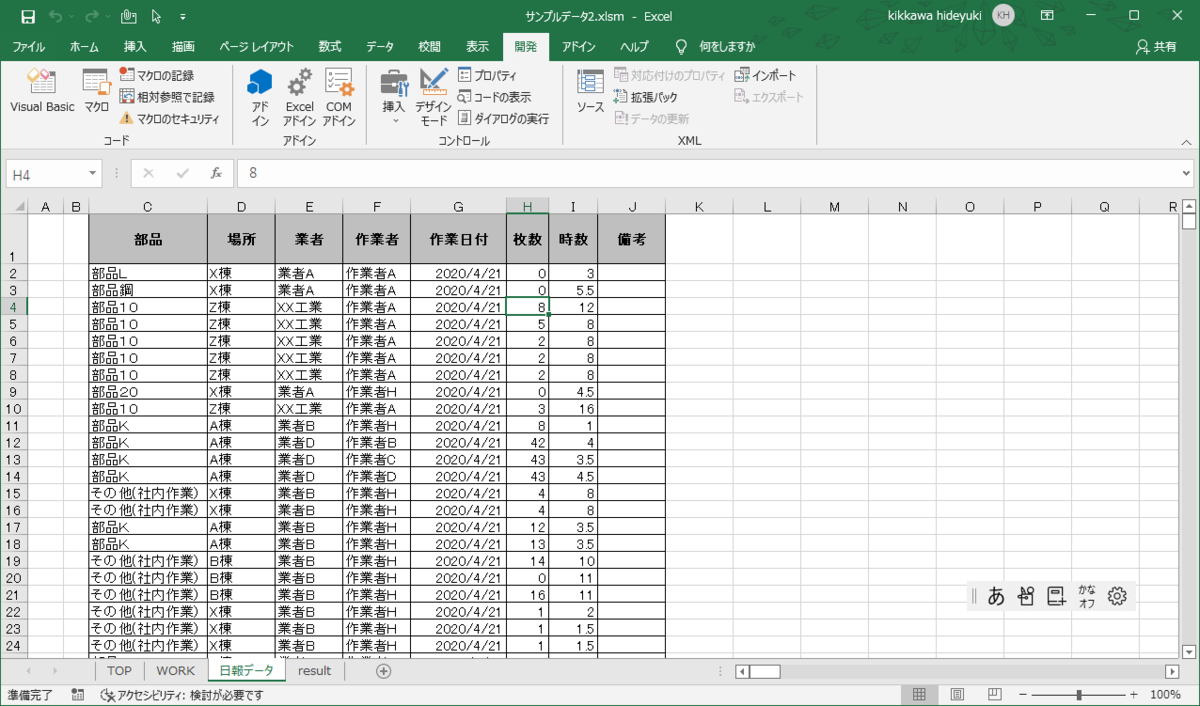Open ribbon display options

[1047, 16]
